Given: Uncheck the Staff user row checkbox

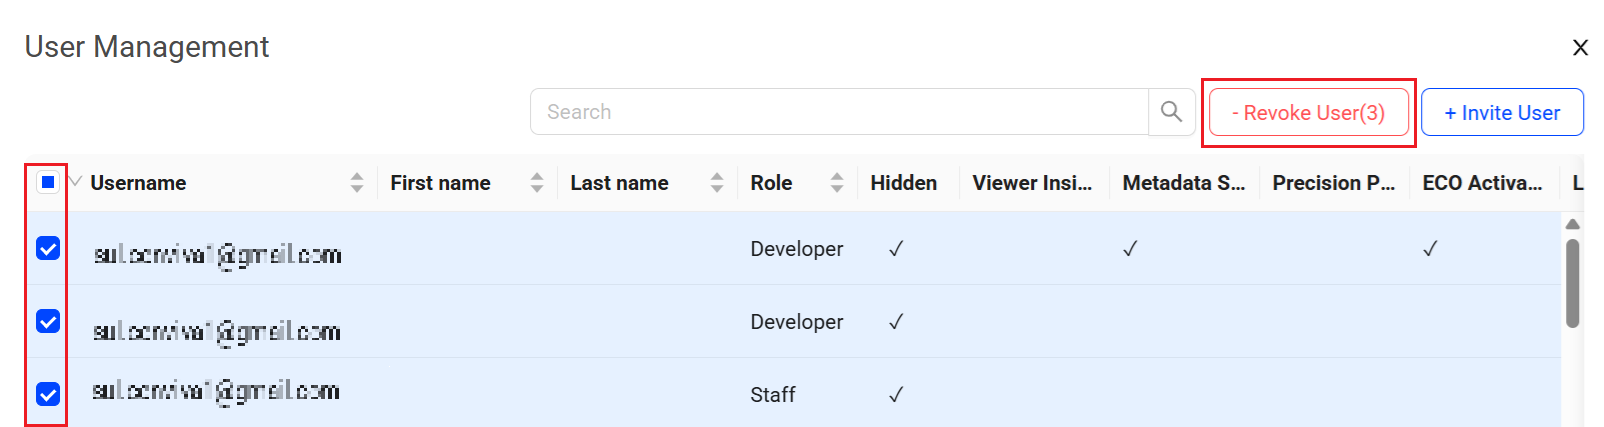Looking at the screenshot, I should 48,394.
